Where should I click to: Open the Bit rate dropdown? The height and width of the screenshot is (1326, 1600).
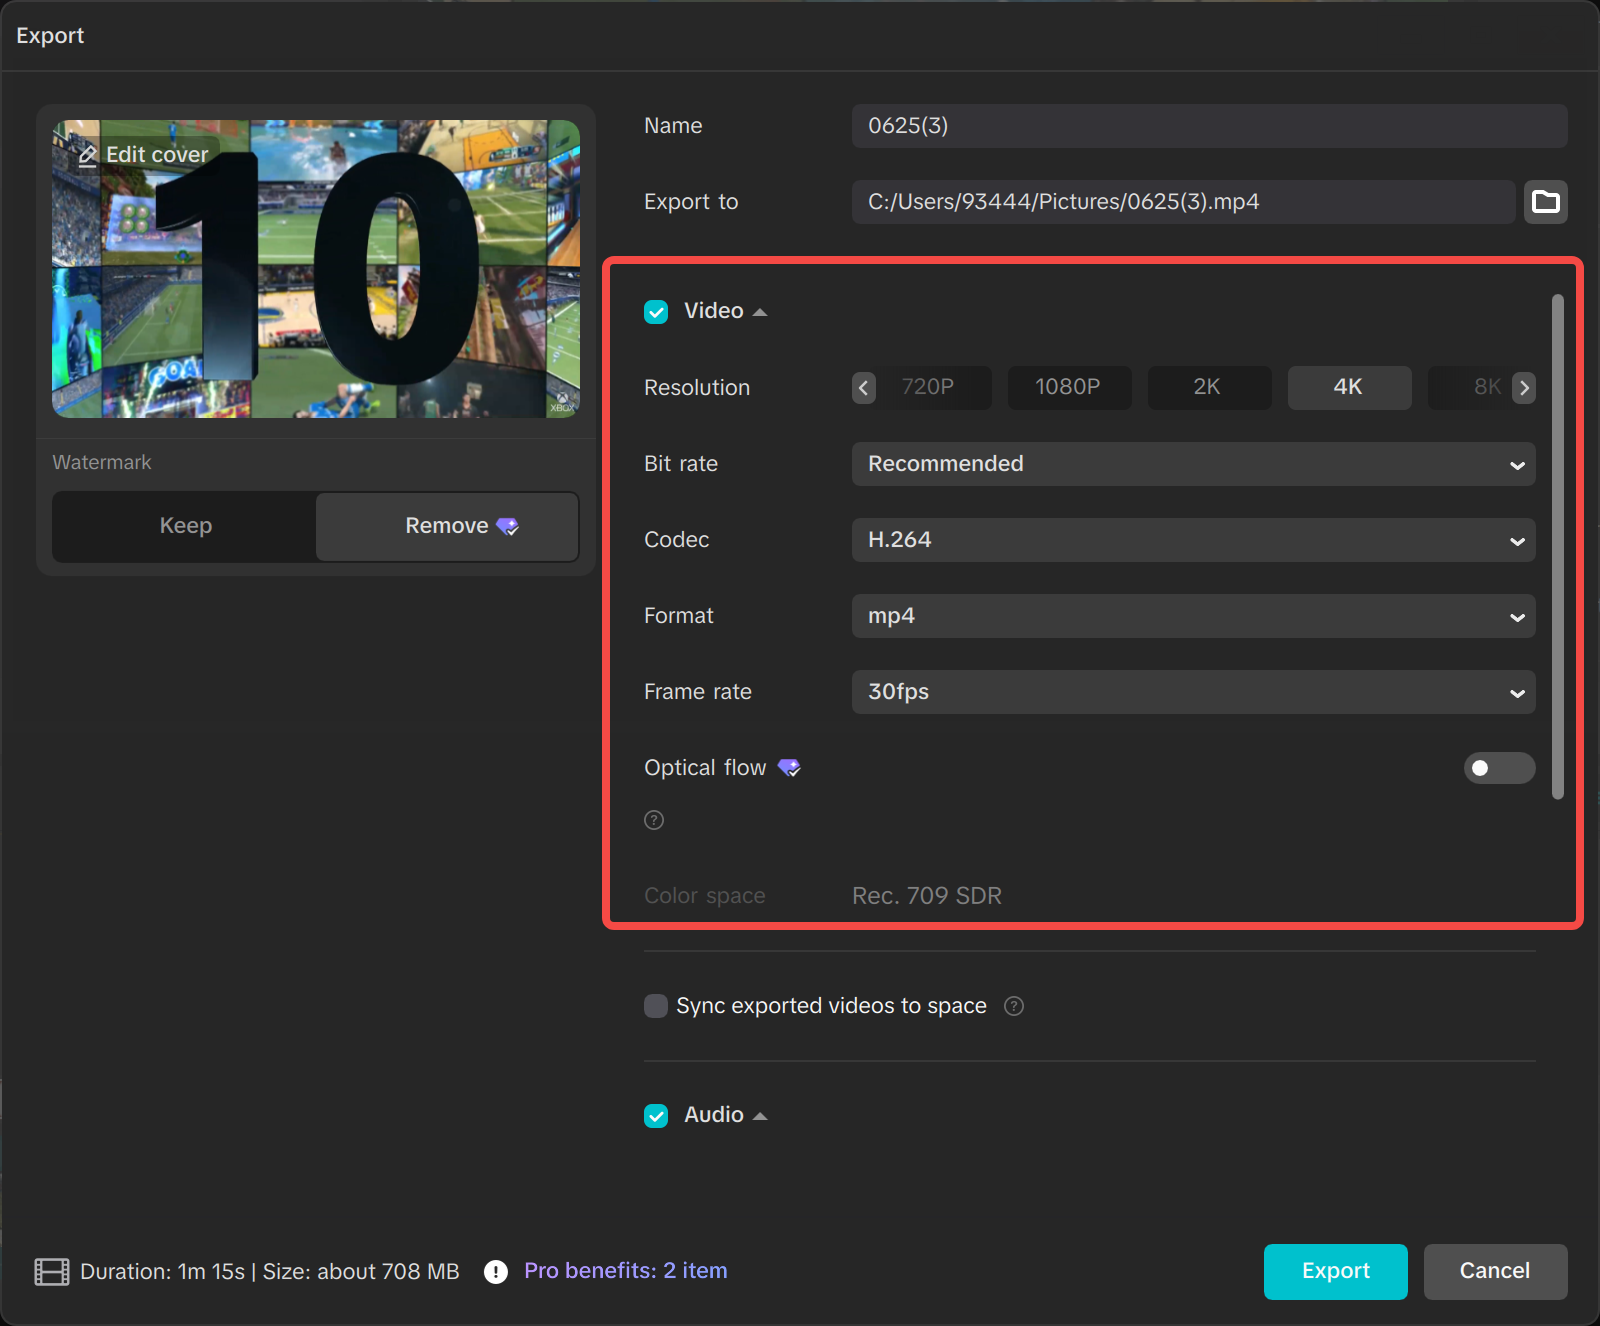(1193, 464)
